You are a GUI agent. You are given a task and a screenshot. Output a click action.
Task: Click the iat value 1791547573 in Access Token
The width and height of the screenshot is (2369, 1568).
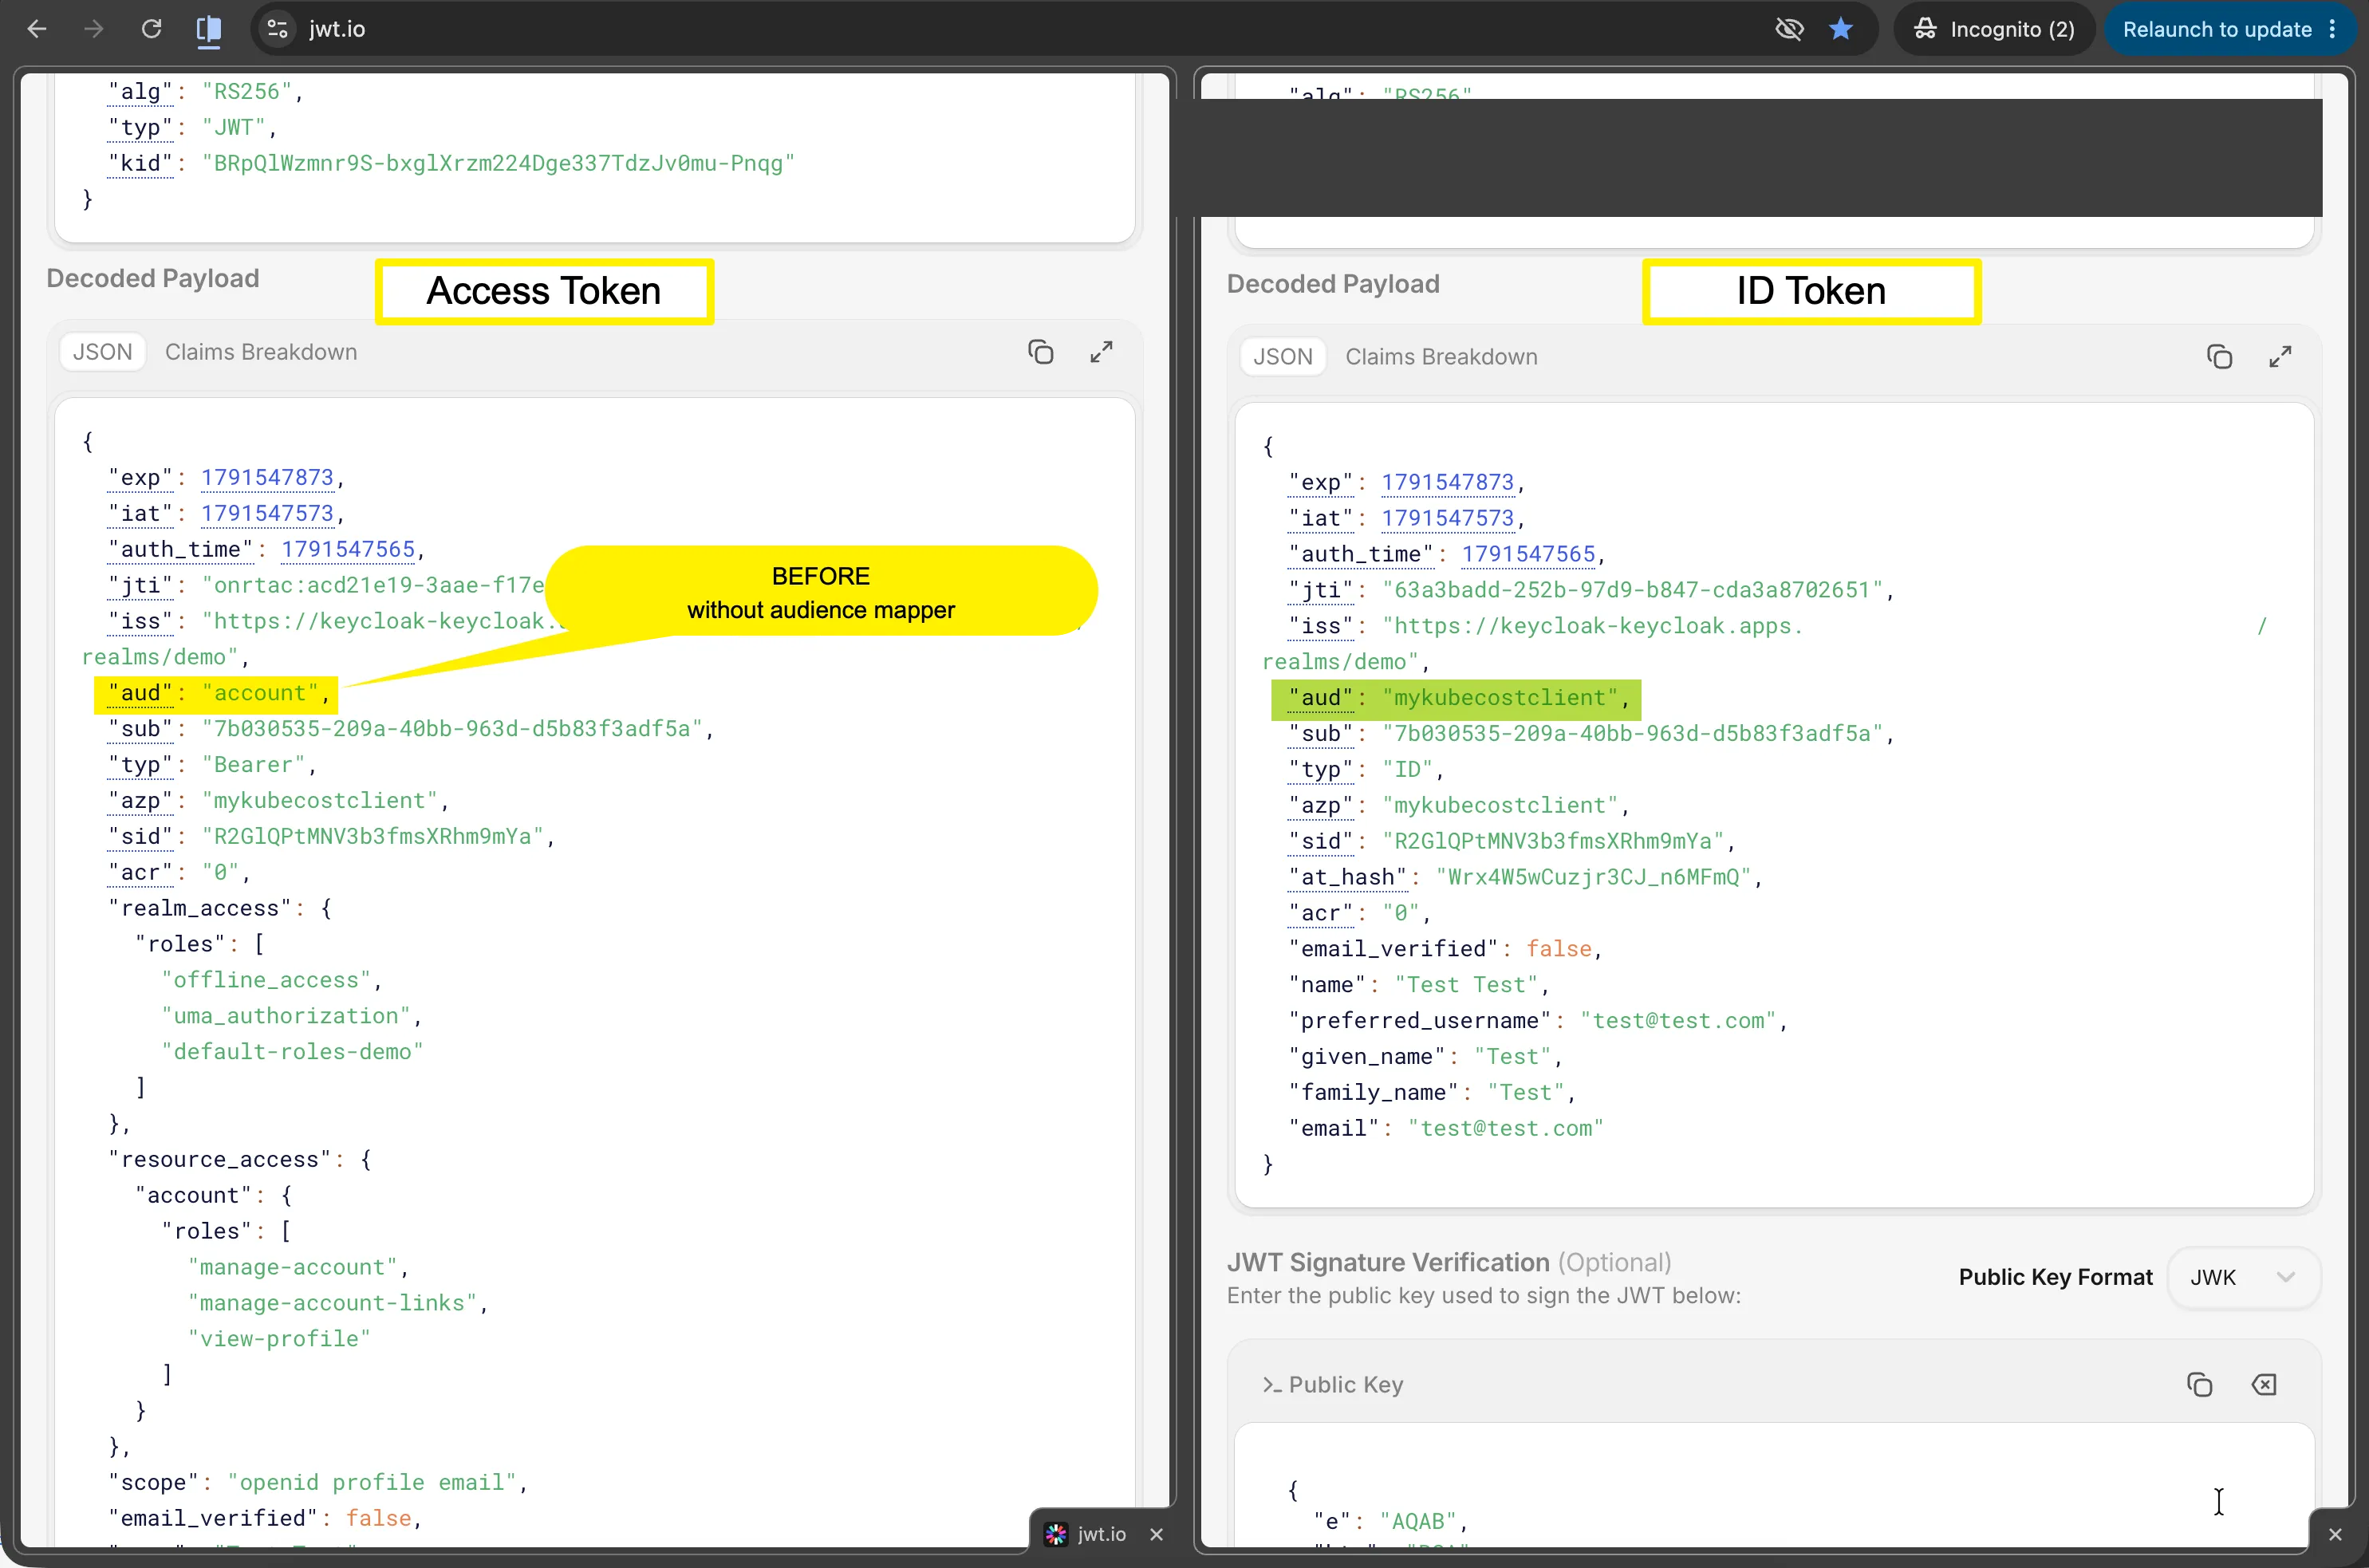click(267, 514)
